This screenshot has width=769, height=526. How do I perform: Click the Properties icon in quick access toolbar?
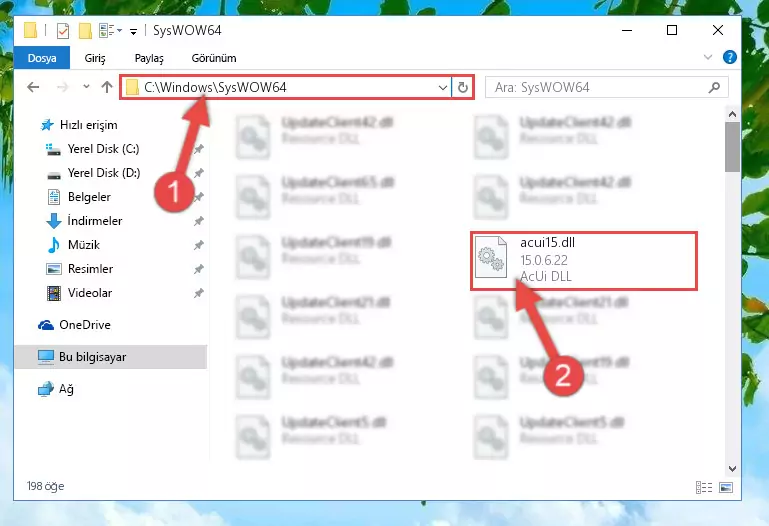tap(63, 31)
